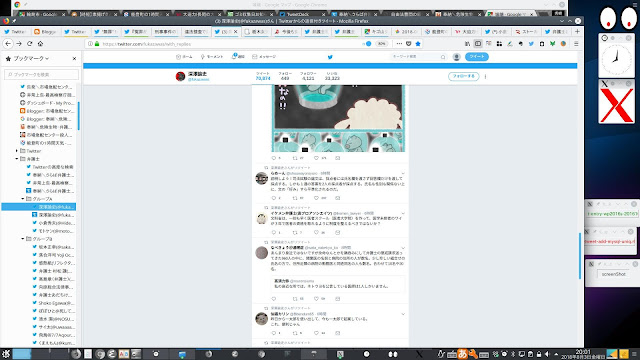Click the あ input method tray icon
The image size is (640, 360).
click(462, 354)
